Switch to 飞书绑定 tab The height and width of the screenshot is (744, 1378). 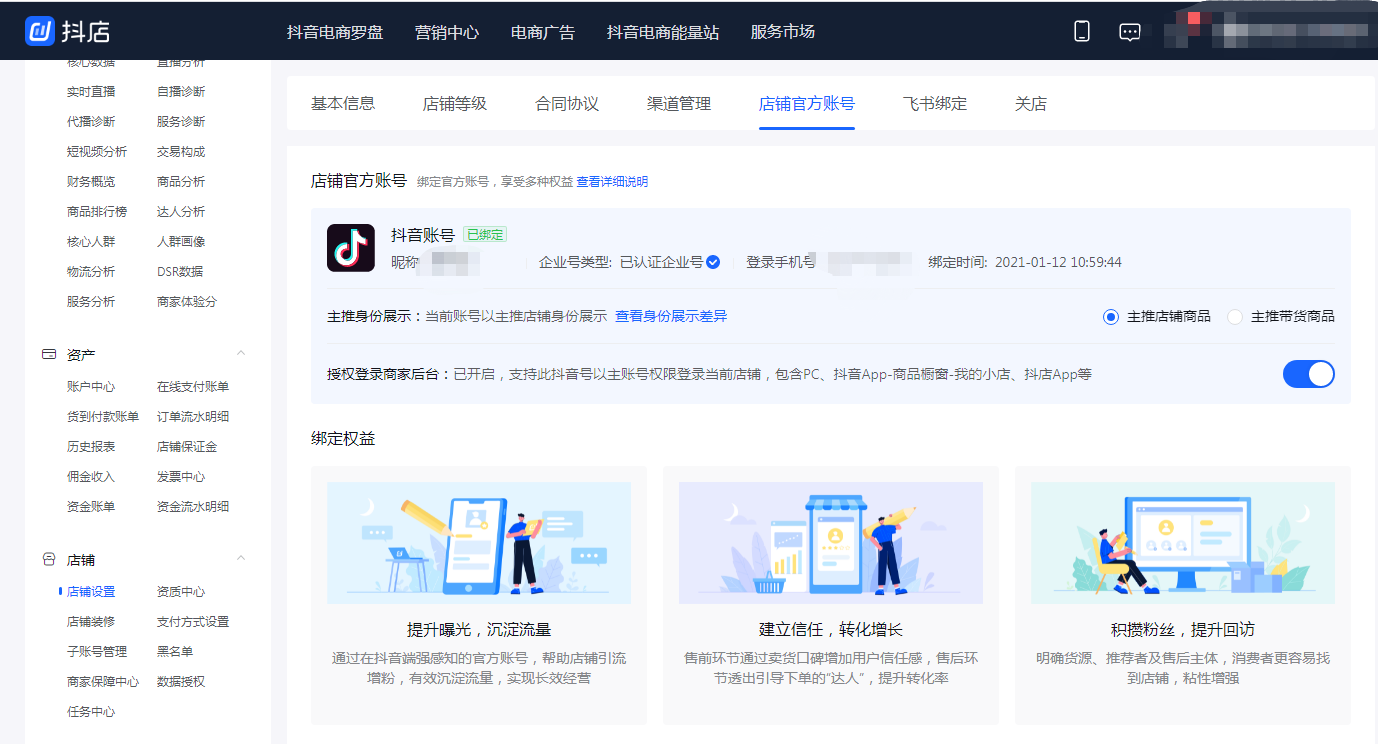[x=935, y=103]
